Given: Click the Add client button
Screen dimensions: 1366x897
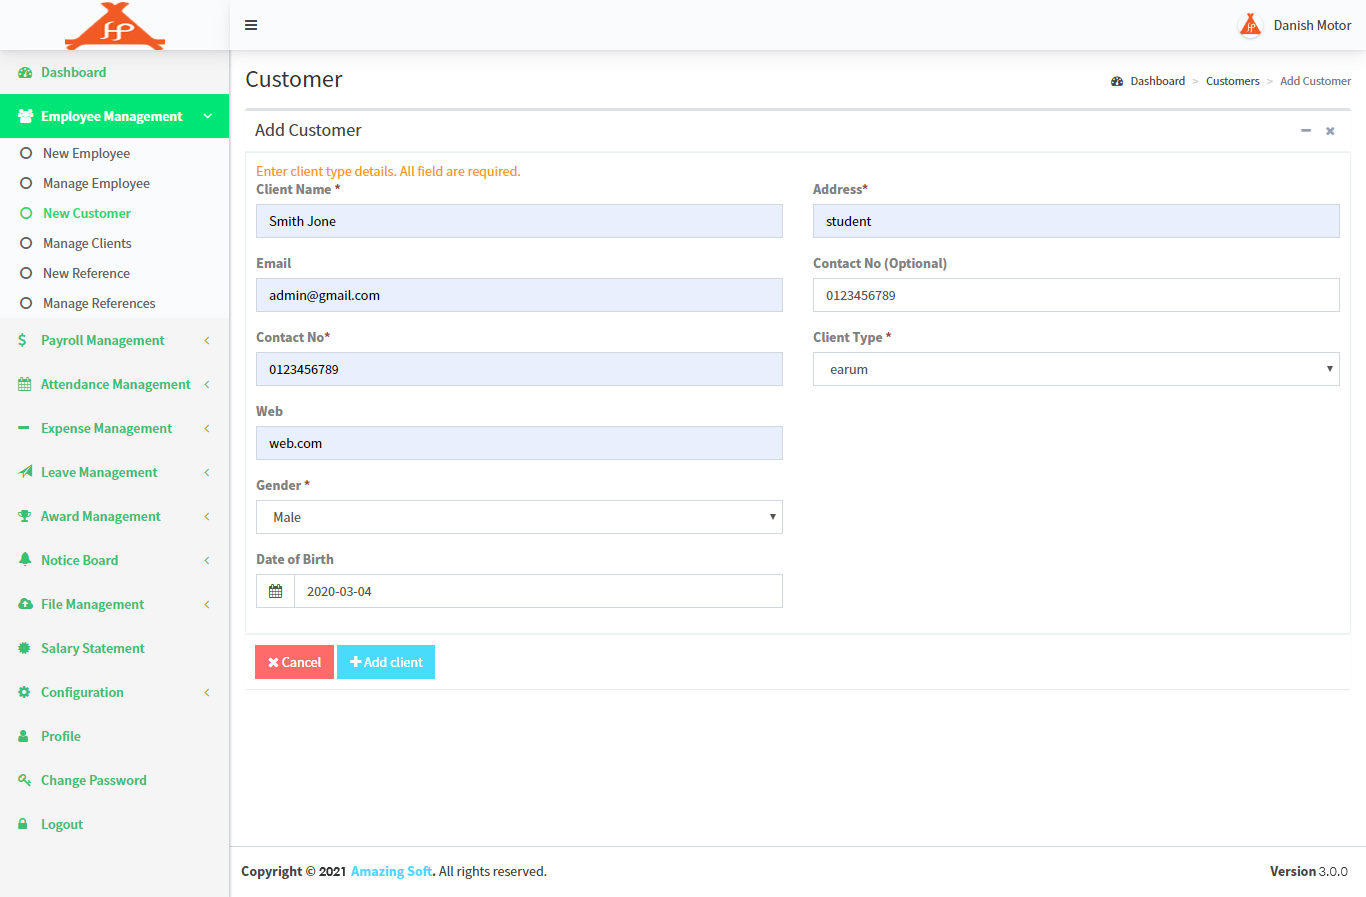Looking at the screenshot, I should (x=386, y=662).
